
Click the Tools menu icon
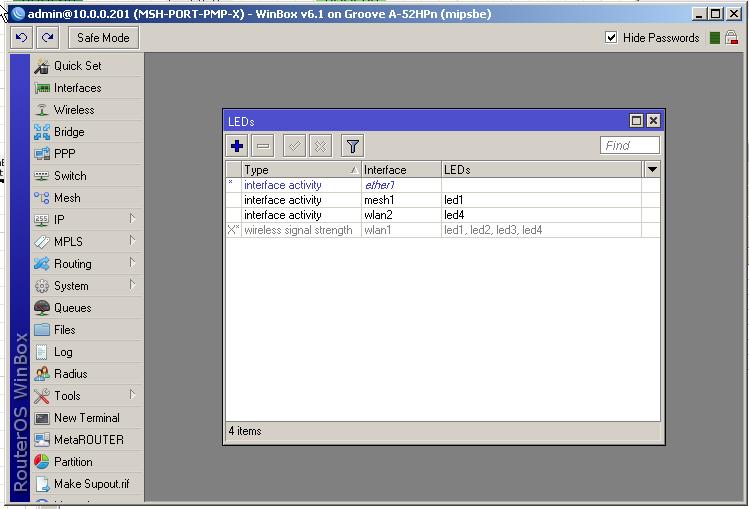click(x=42, y=396)
